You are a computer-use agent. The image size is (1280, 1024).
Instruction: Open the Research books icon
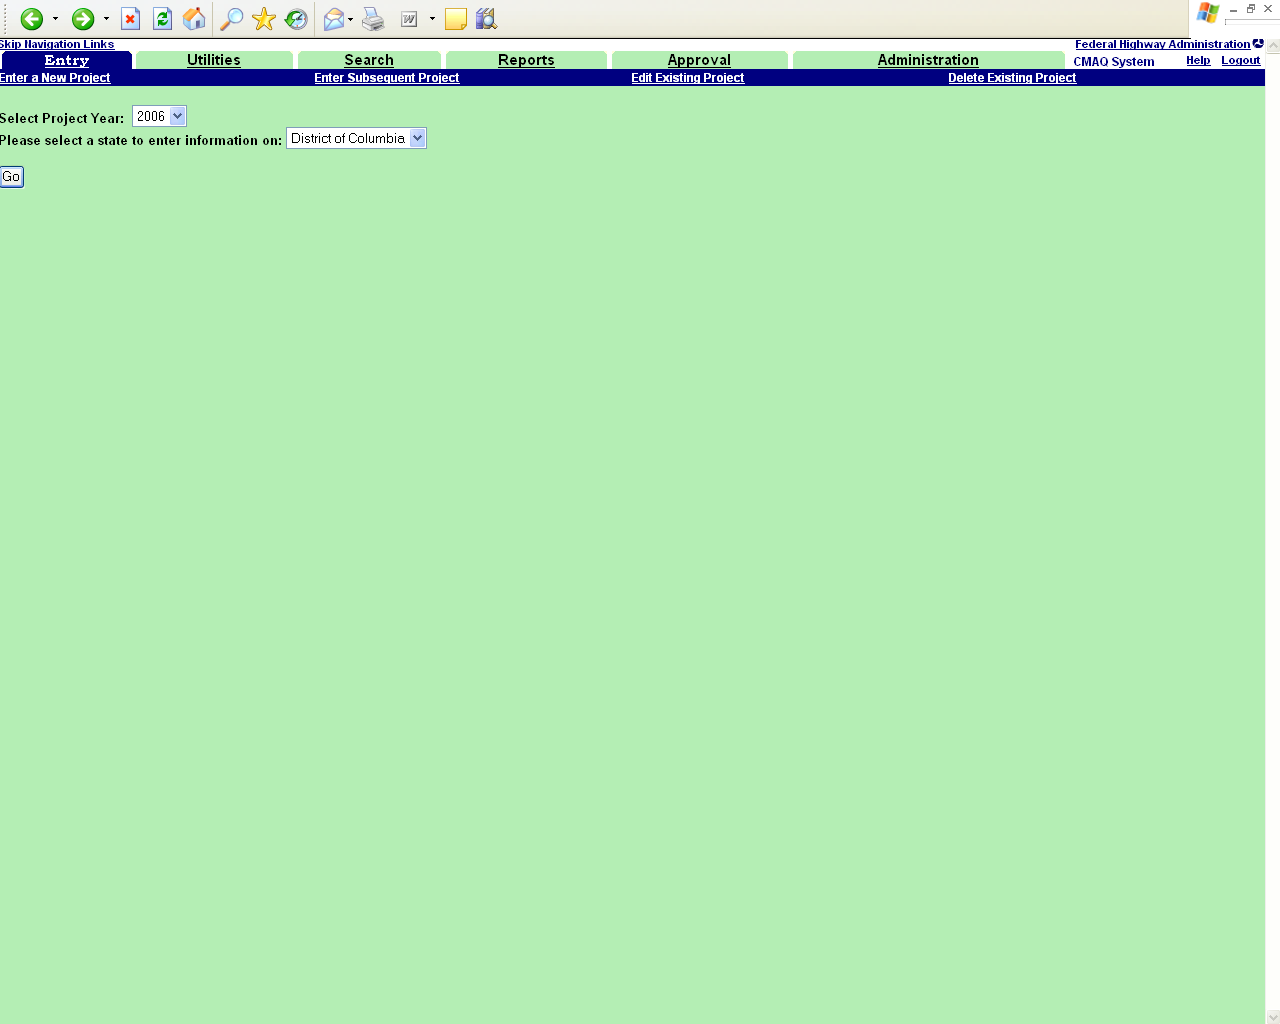(486, 19)
